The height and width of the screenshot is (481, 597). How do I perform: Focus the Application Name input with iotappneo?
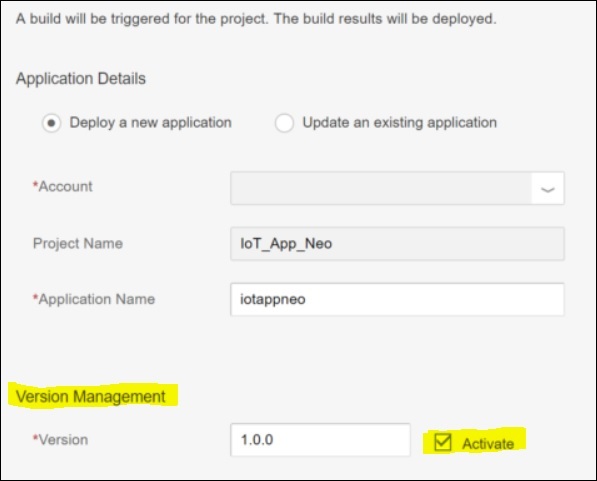[397, 299]
